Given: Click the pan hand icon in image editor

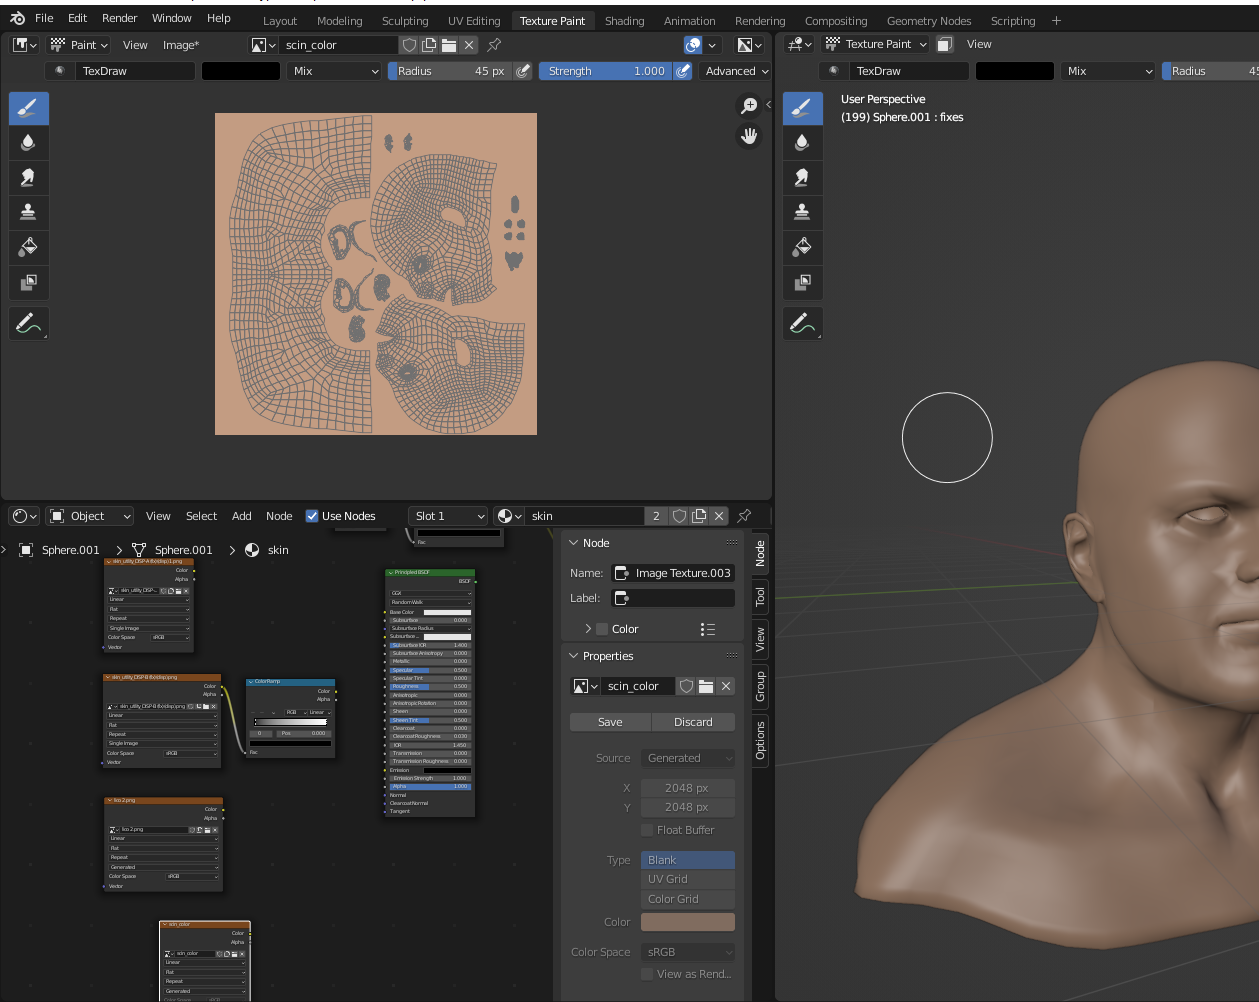Looking at the screenshot, I should click(749, 136).
